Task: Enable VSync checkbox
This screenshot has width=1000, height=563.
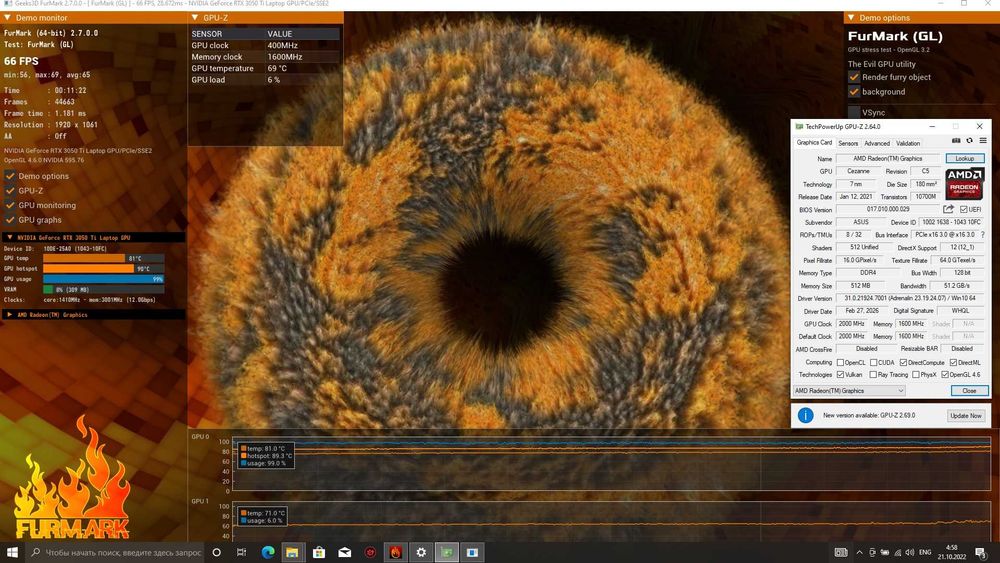Action: tap(854, 112)
